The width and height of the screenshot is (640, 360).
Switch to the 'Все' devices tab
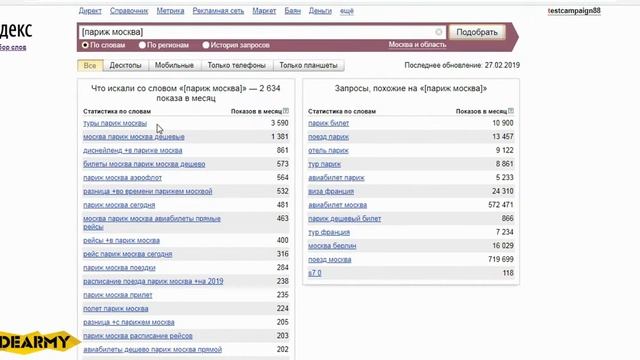pos(90,65)
